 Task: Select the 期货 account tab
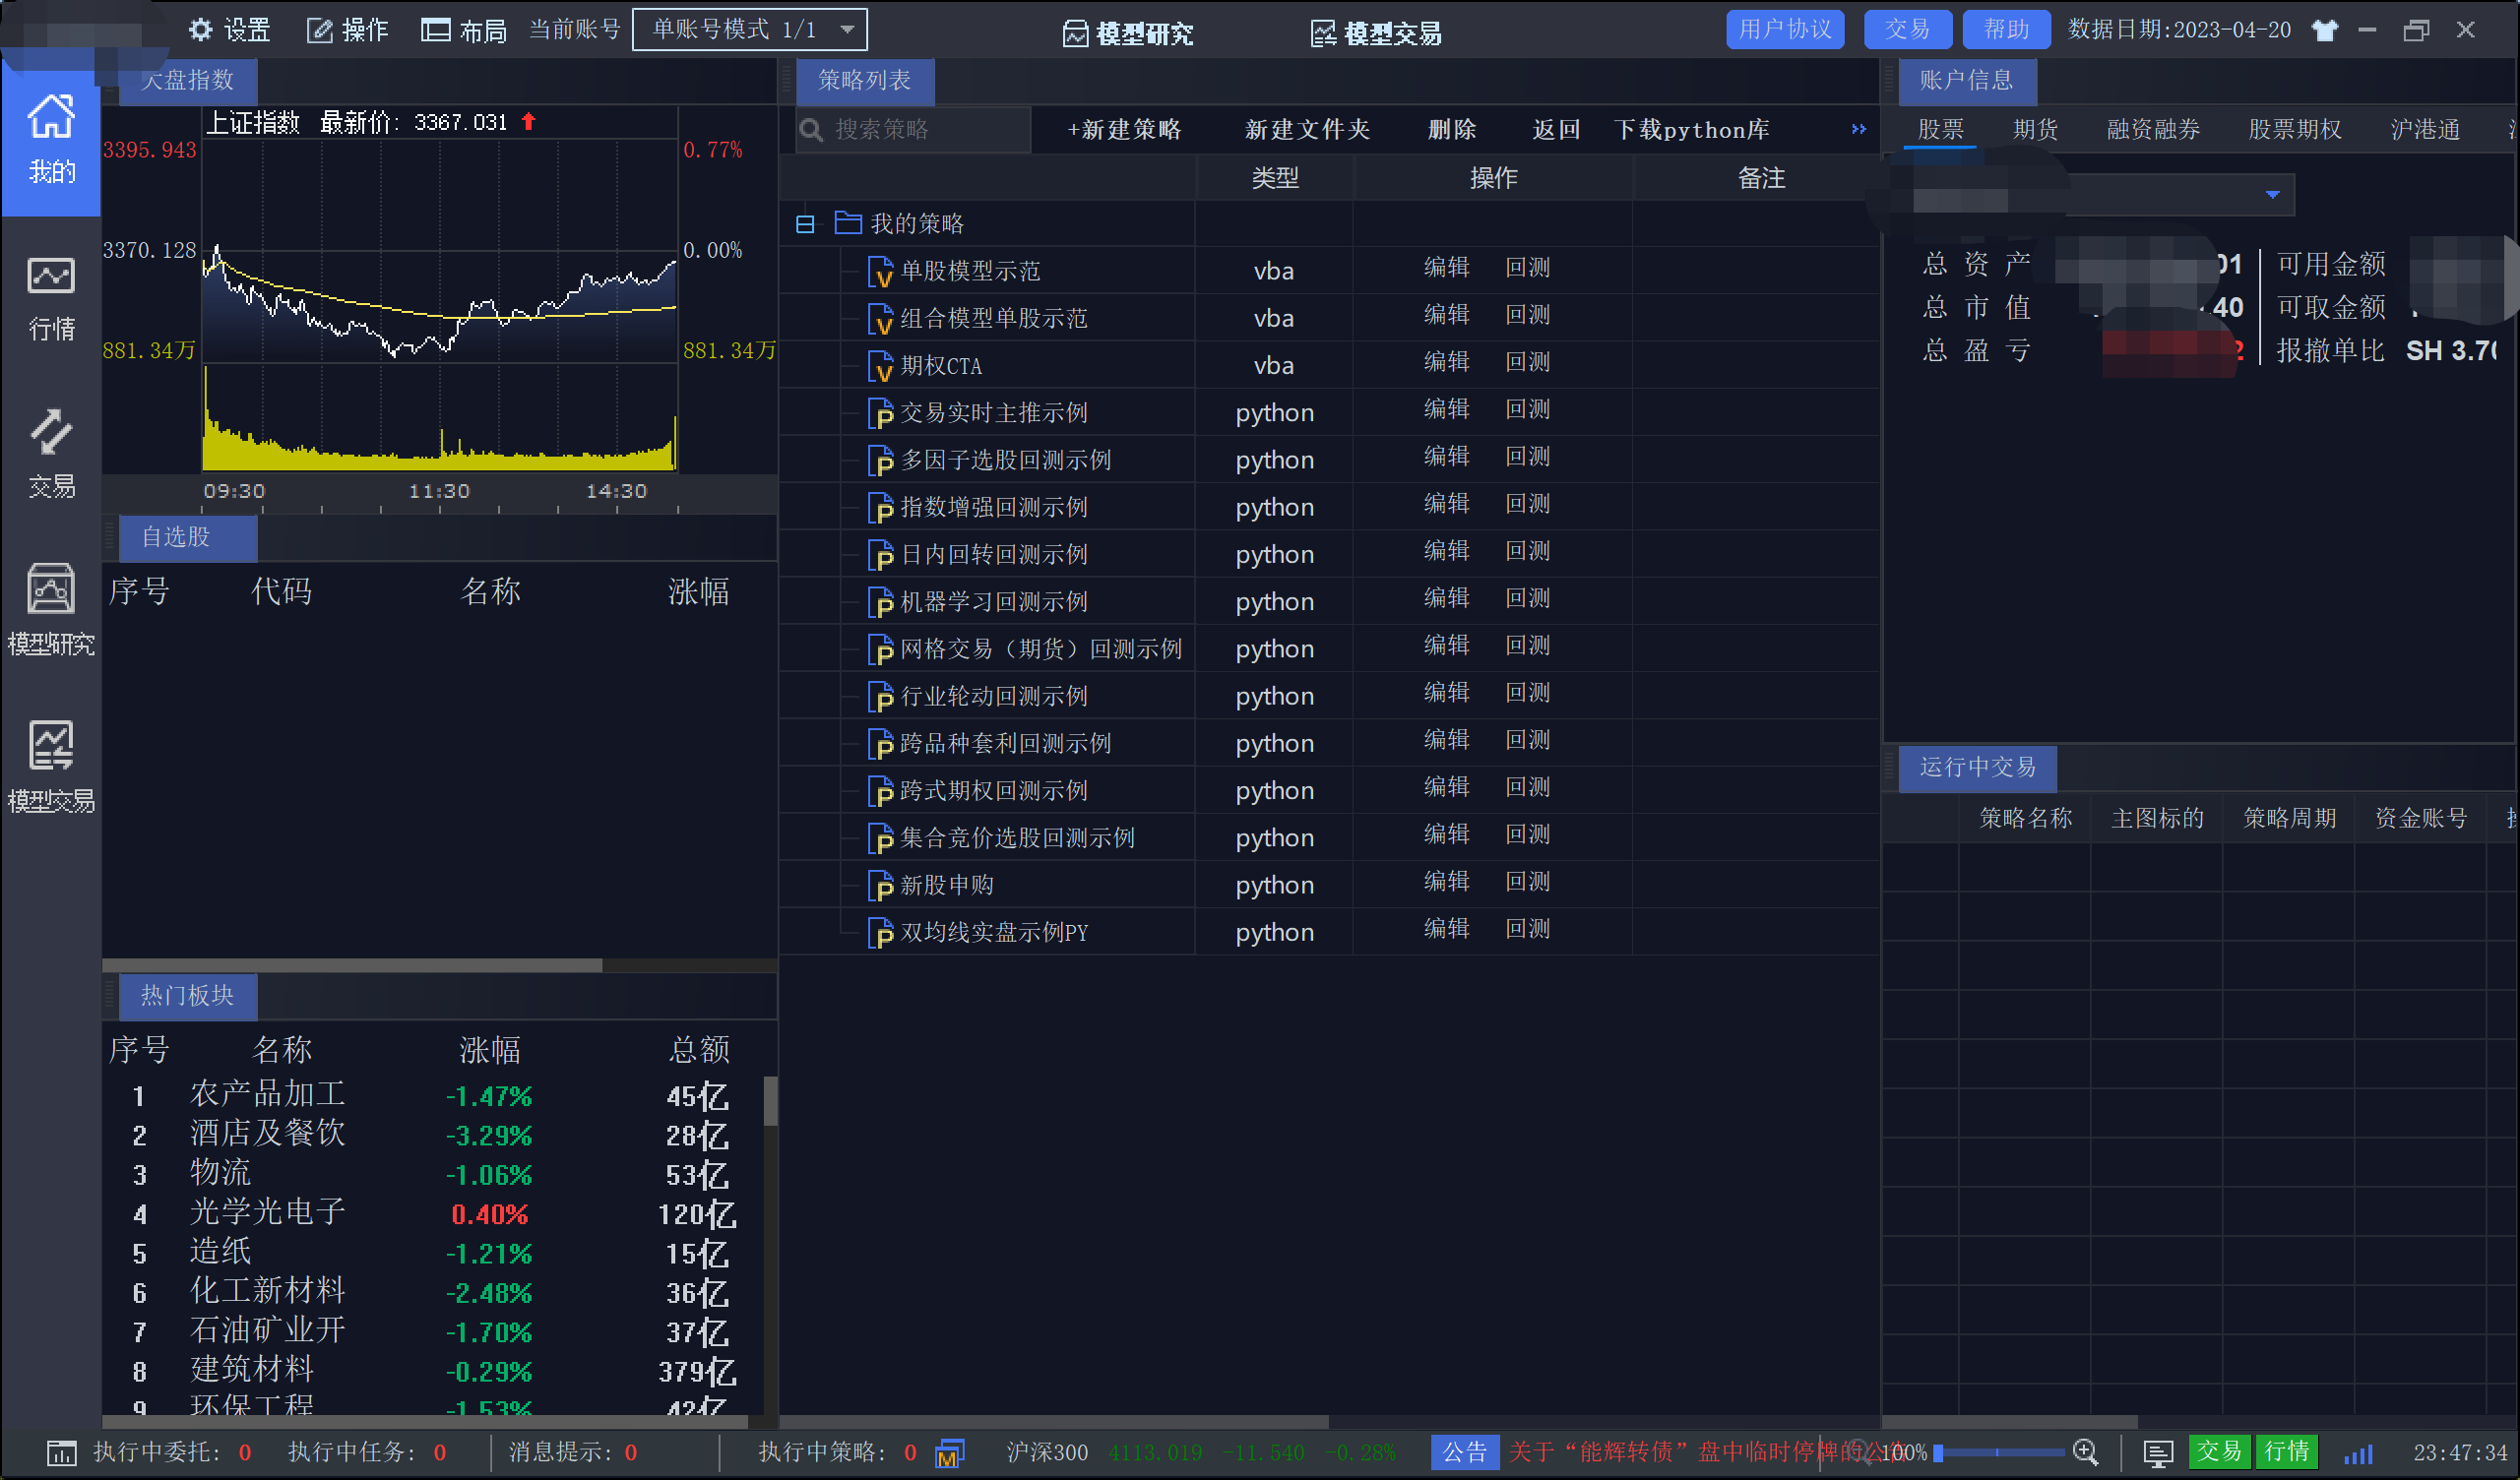coord(2035,130)
